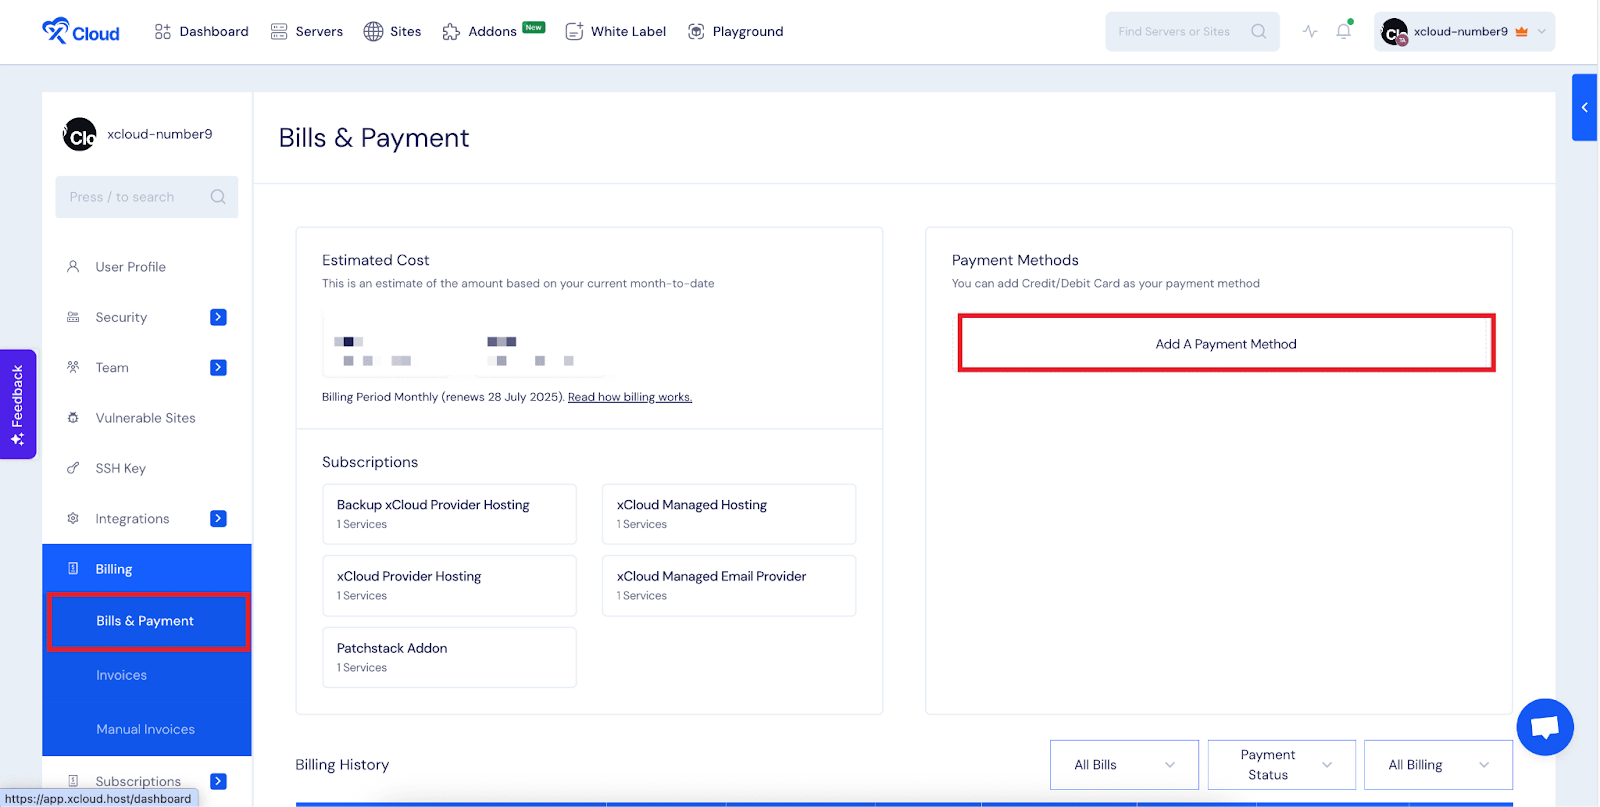Go to Servers in the top menu
This screenshot has height=807, width=1600.
(x=307, y=32)
